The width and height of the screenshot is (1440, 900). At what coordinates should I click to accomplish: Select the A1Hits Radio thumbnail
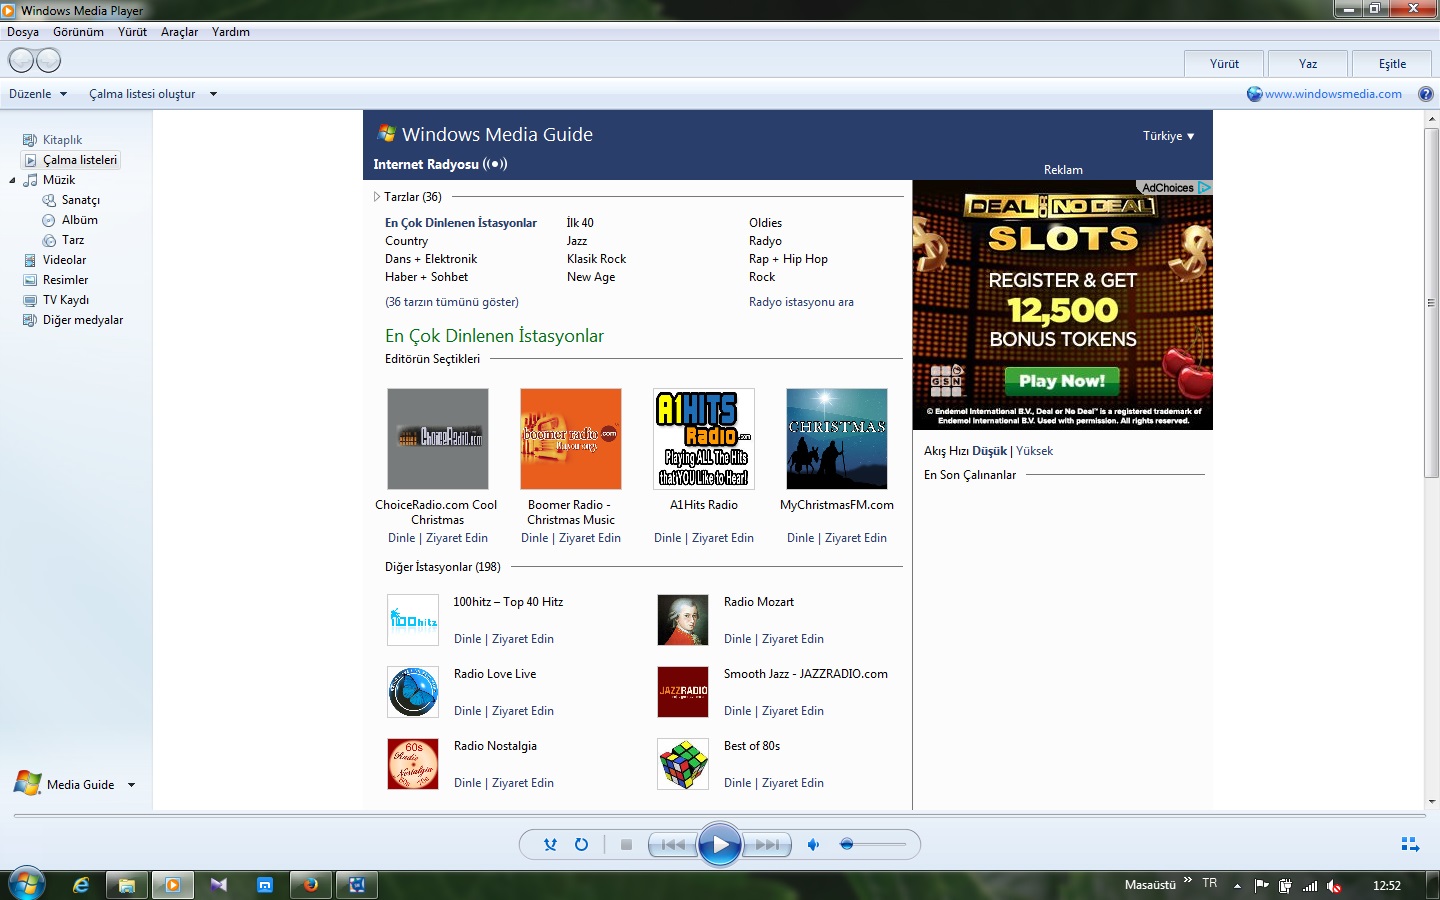(x=704, y=439)
